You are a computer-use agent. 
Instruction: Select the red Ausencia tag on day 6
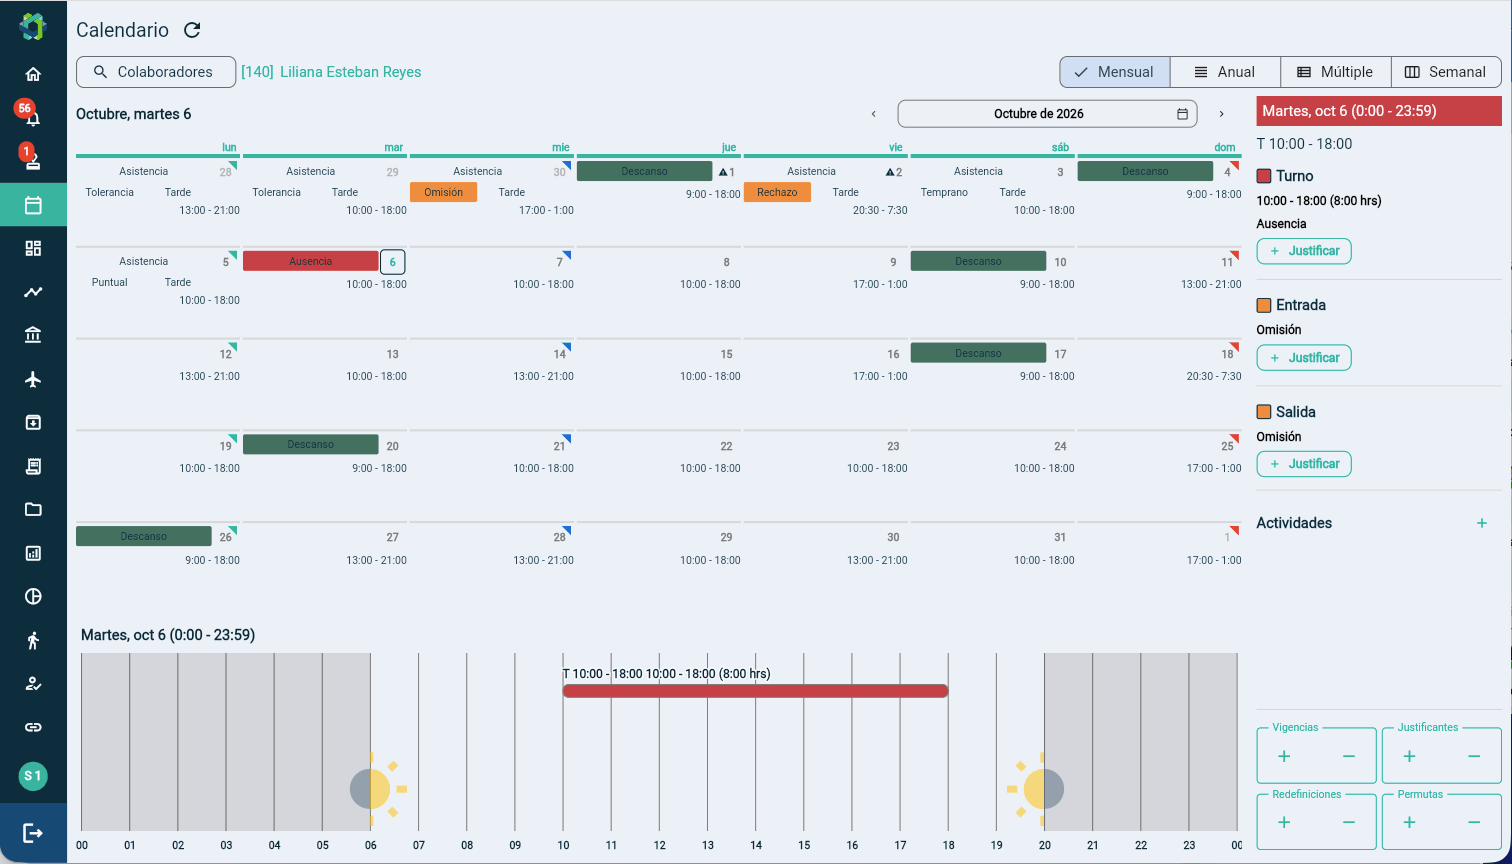(x=310, y=261)
